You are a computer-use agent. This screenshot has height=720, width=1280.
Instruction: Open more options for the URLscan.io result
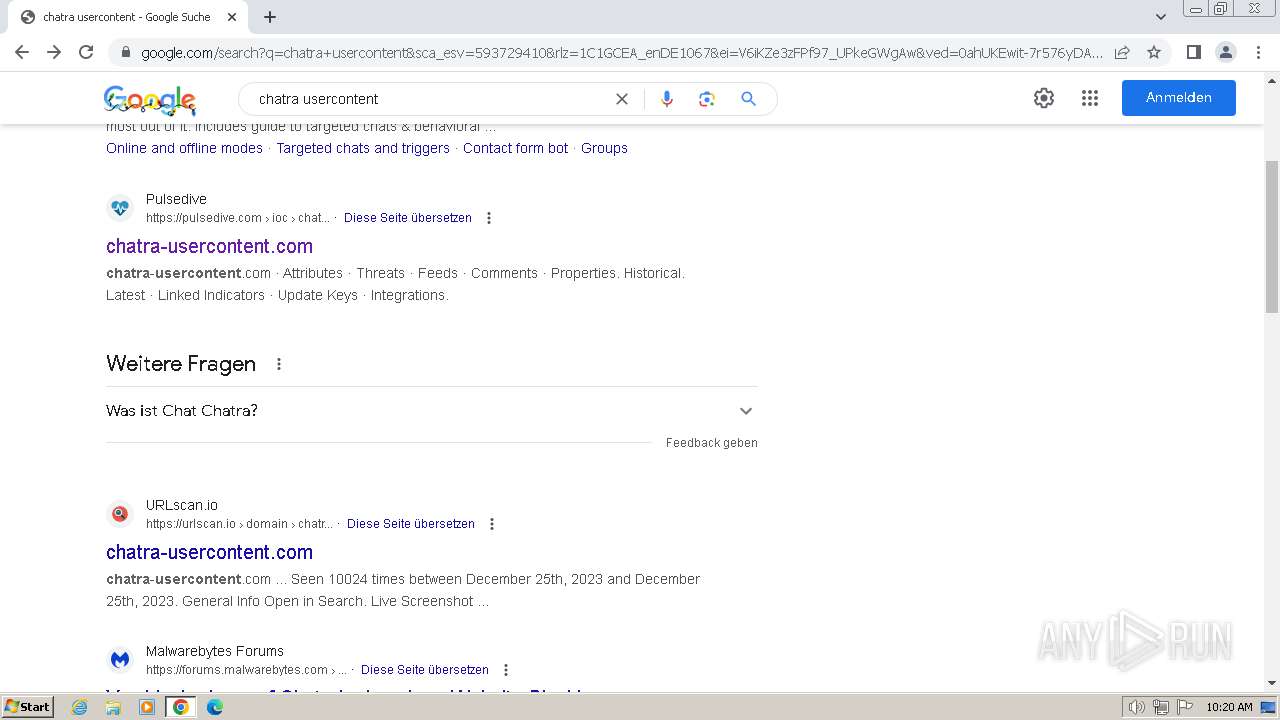click(492, 524)
